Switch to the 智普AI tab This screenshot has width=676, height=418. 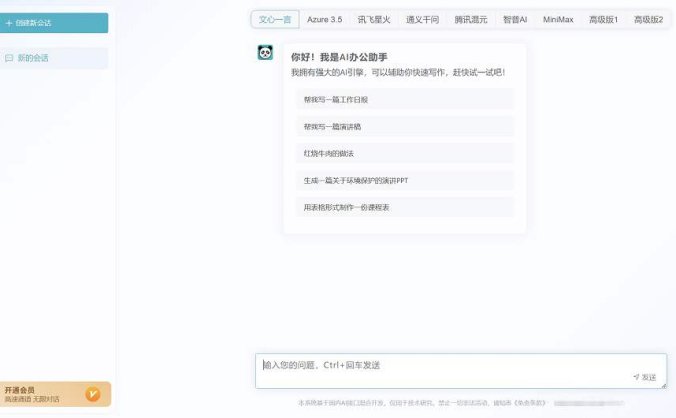(515, 19)
